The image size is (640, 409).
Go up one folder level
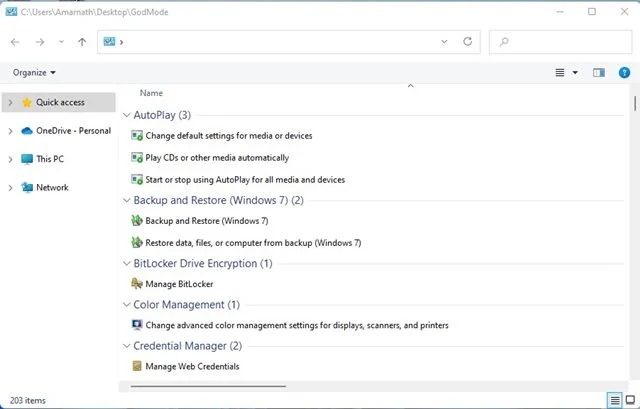coord(82,42)
